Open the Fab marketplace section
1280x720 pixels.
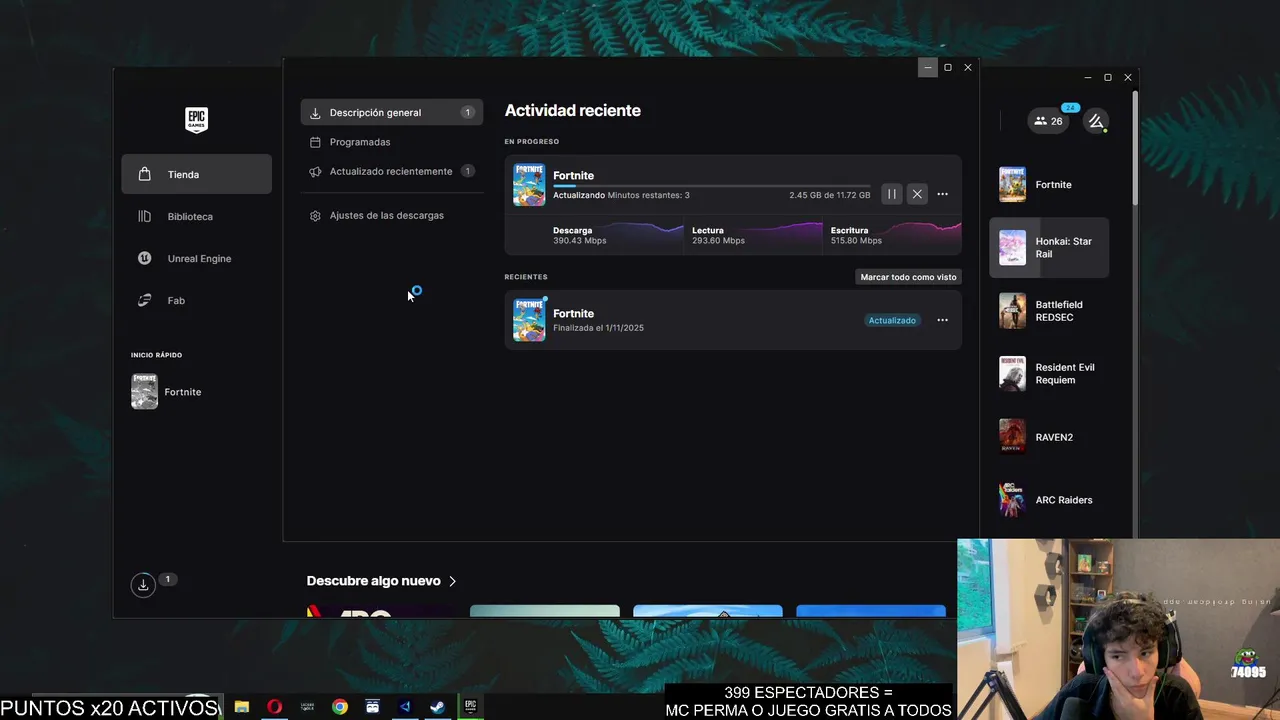196,300
